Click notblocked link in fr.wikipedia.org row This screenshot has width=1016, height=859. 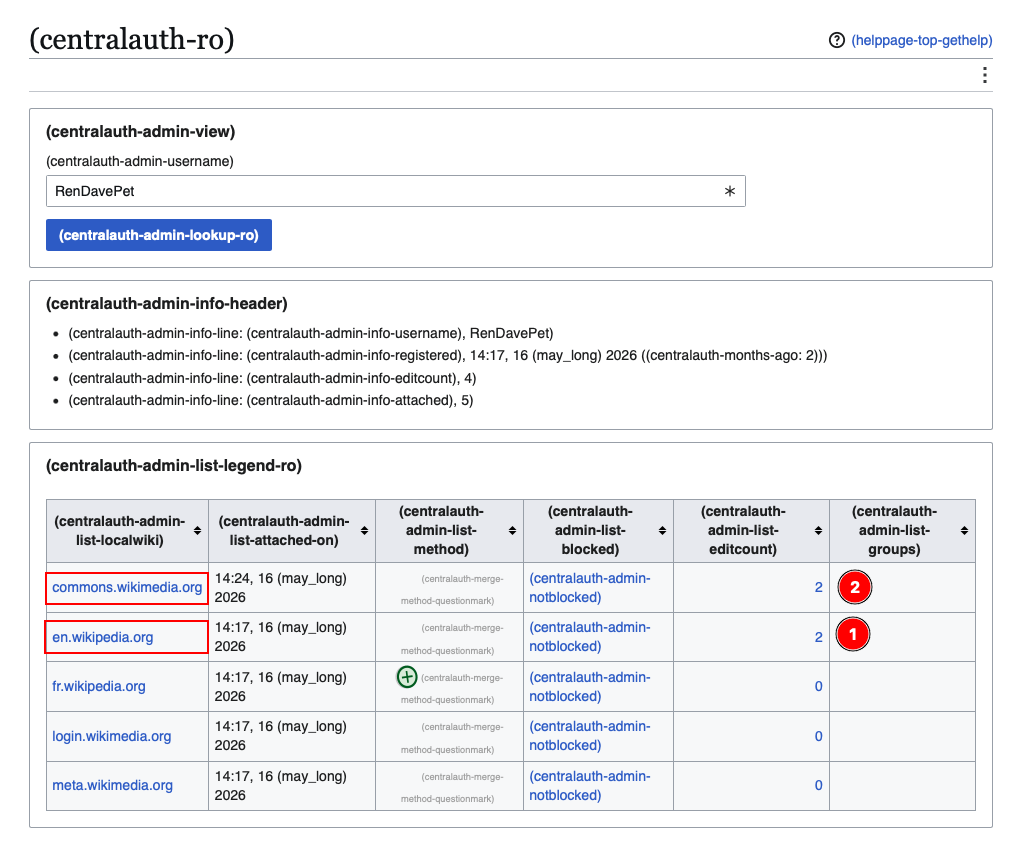pyautogui.click(x=590, y=687)
